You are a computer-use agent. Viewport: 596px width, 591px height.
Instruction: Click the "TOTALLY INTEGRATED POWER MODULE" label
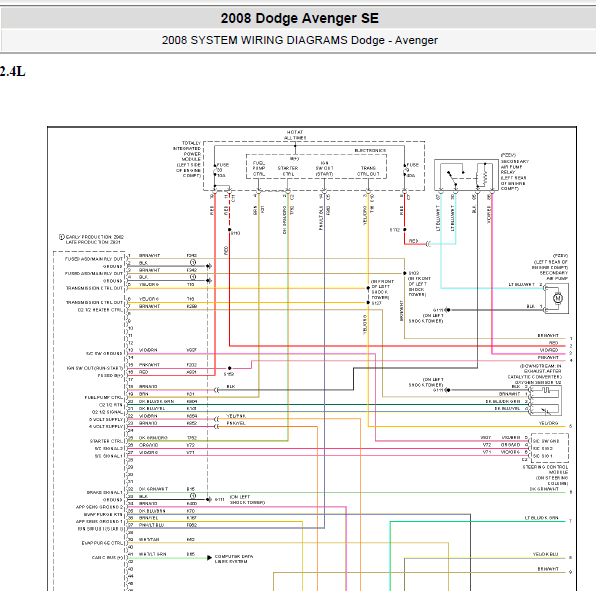pyautogui.click(x=187, y=159)
